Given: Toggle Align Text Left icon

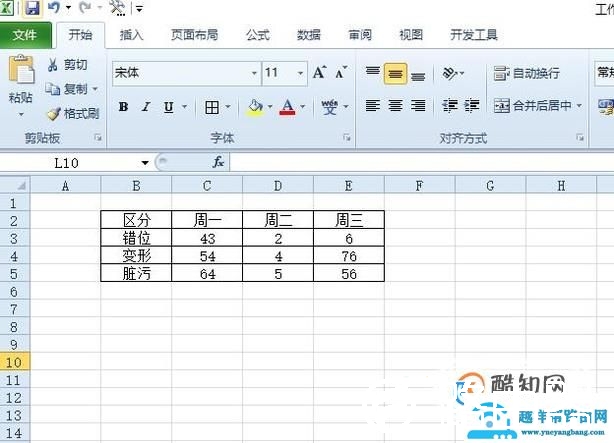Looking at the screenshot, I should 372,106.
